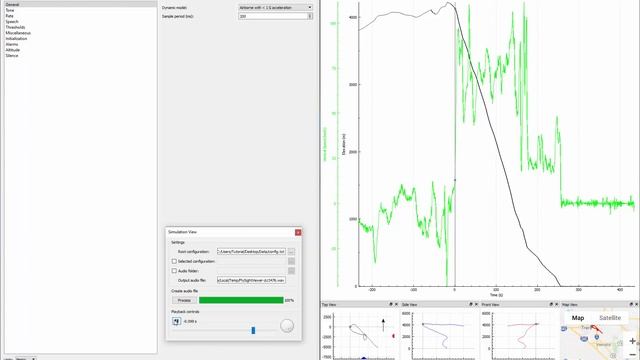This screenshot has width=640, height=360.
Task: Enable the Selected configuration checkbox
Action: (174, 261)
